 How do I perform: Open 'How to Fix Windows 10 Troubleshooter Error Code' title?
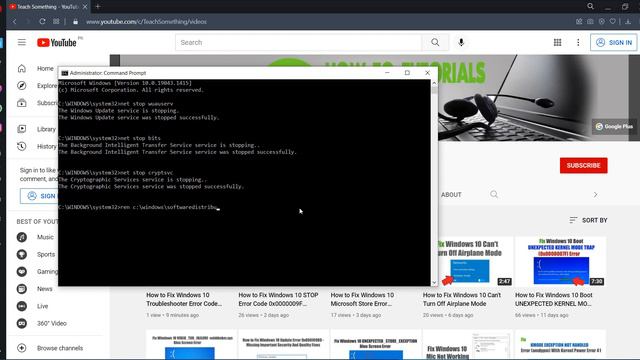[184, 299]
